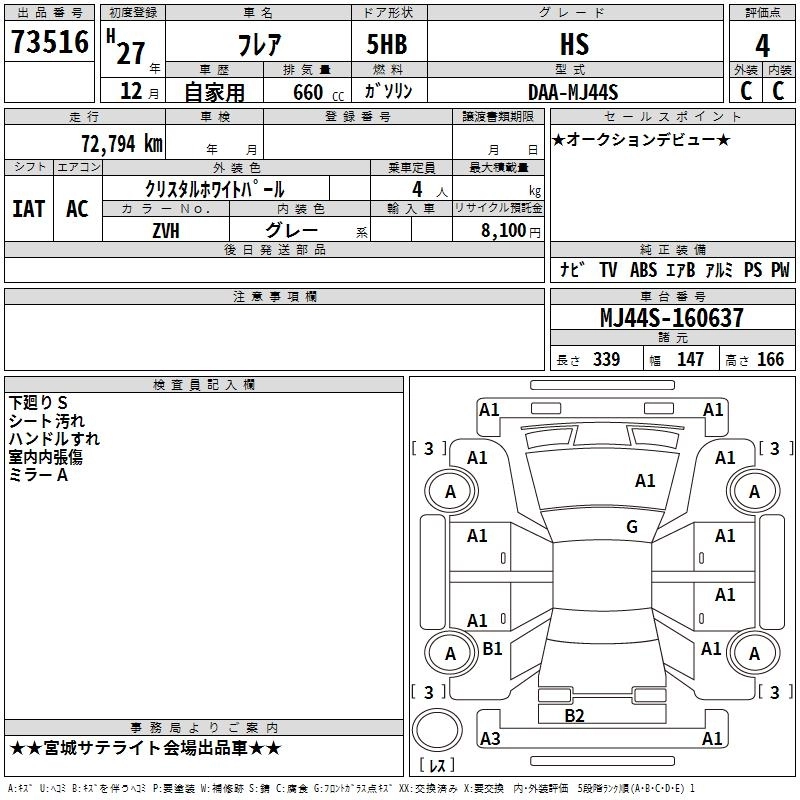
Task: Click the door type 5HB
Action: [387, 44]
